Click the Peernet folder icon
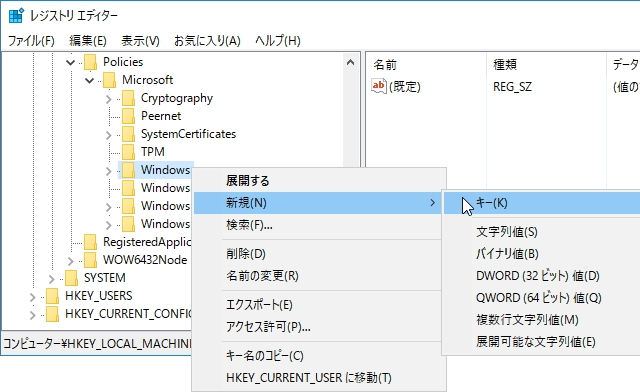The image size is (640, 392). click(128, 116)
